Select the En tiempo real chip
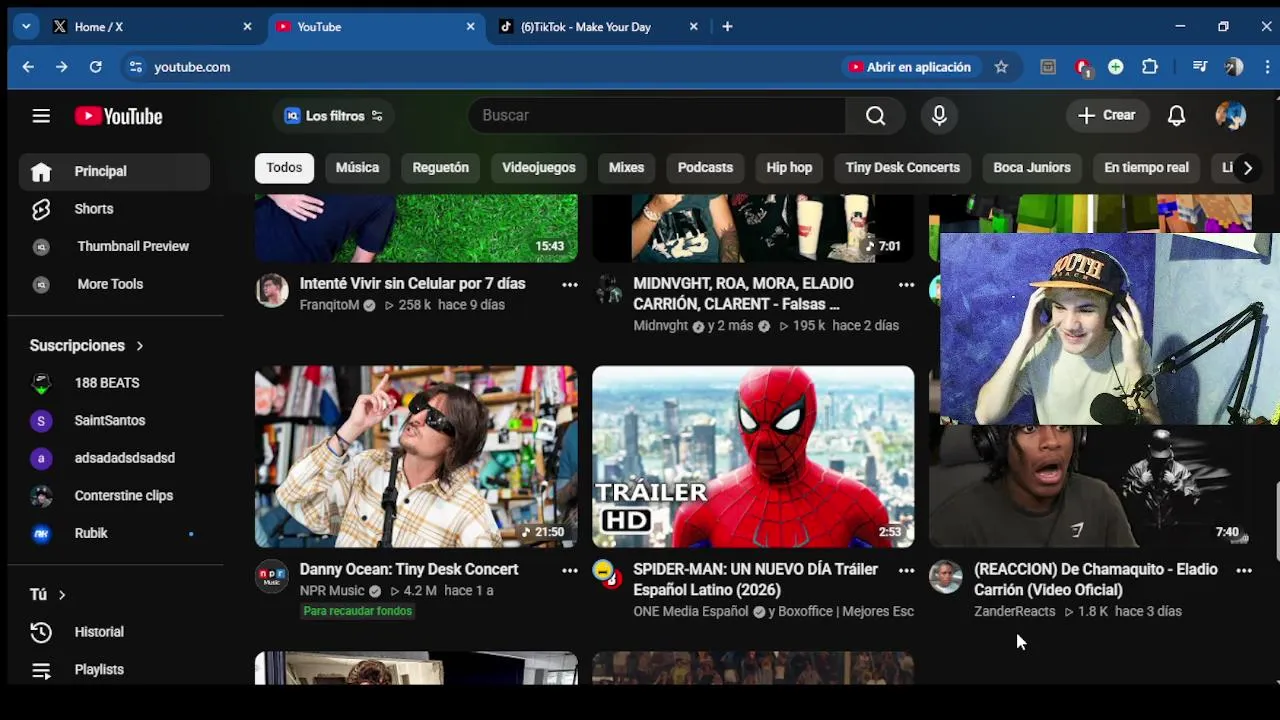Viewport: 1280px width, 720px height. pos(1146,168)
